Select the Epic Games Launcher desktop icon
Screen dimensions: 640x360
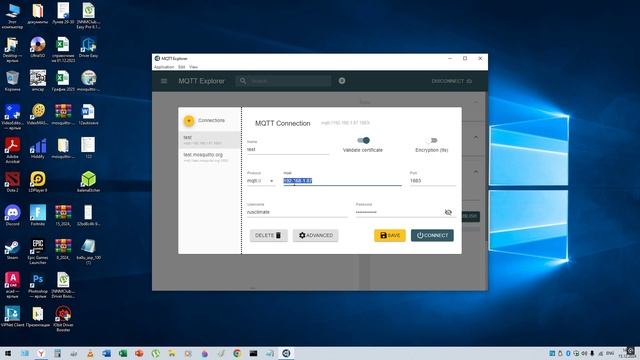38,251
